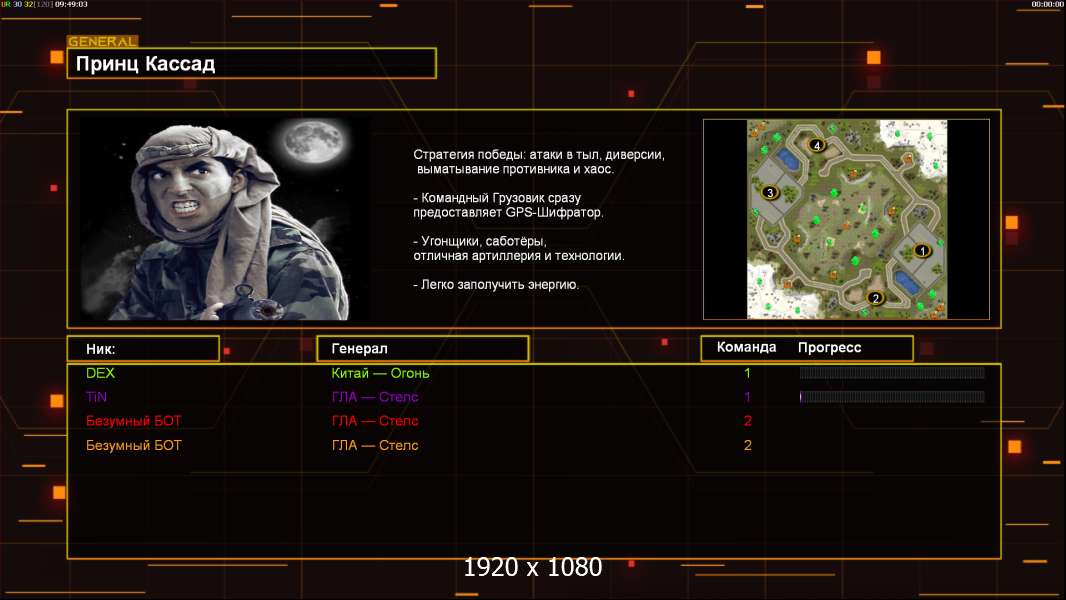Click the map preview thumbnail

pyautogui.click(x=846, y=219)
